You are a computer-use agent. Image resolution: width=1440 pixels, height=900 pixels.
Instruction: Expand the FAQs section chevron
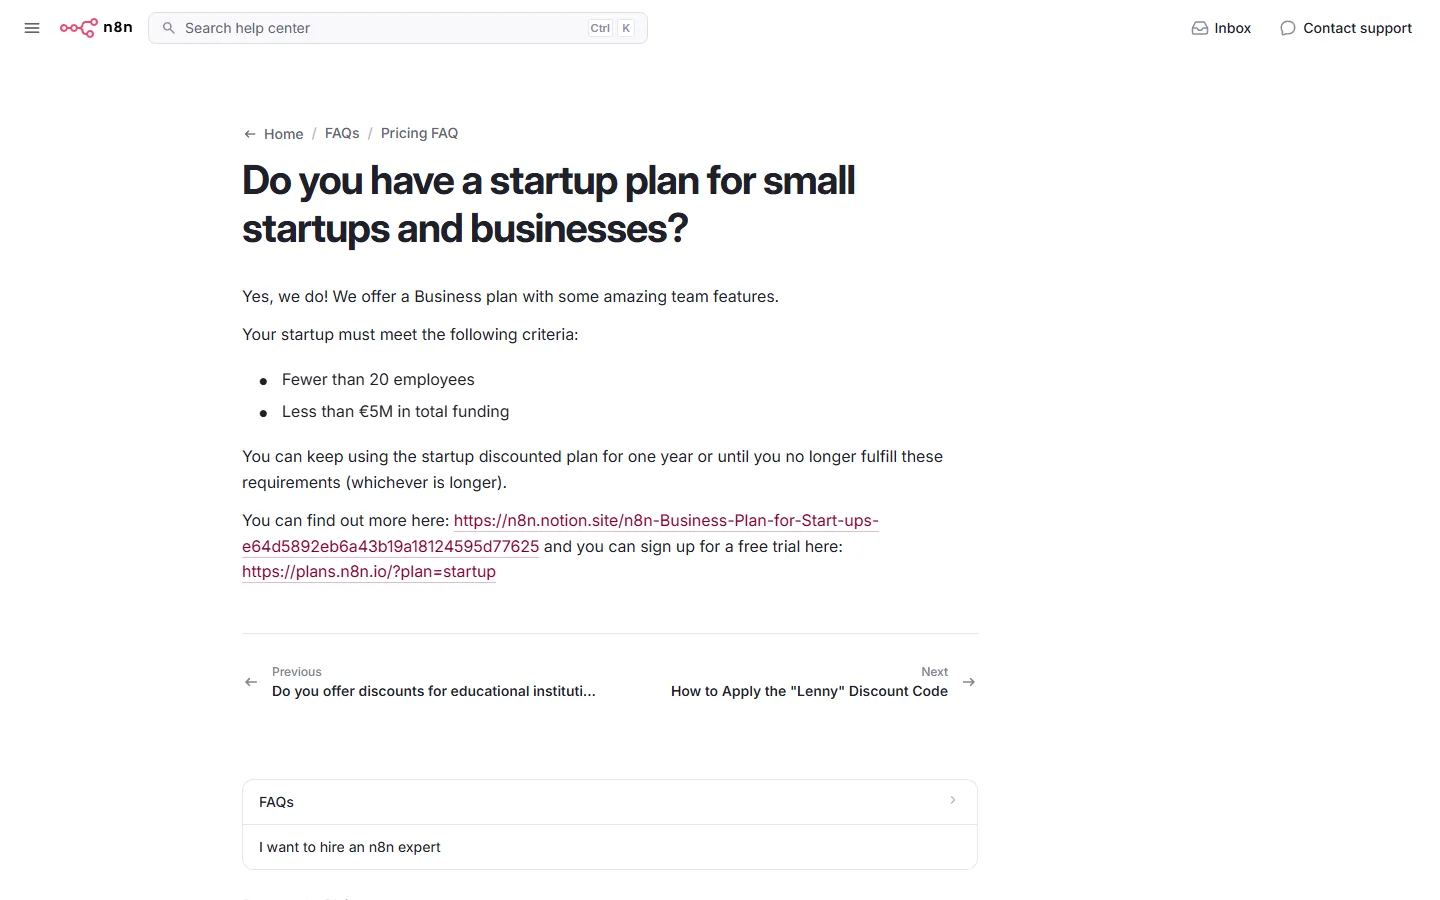[953, 800]
